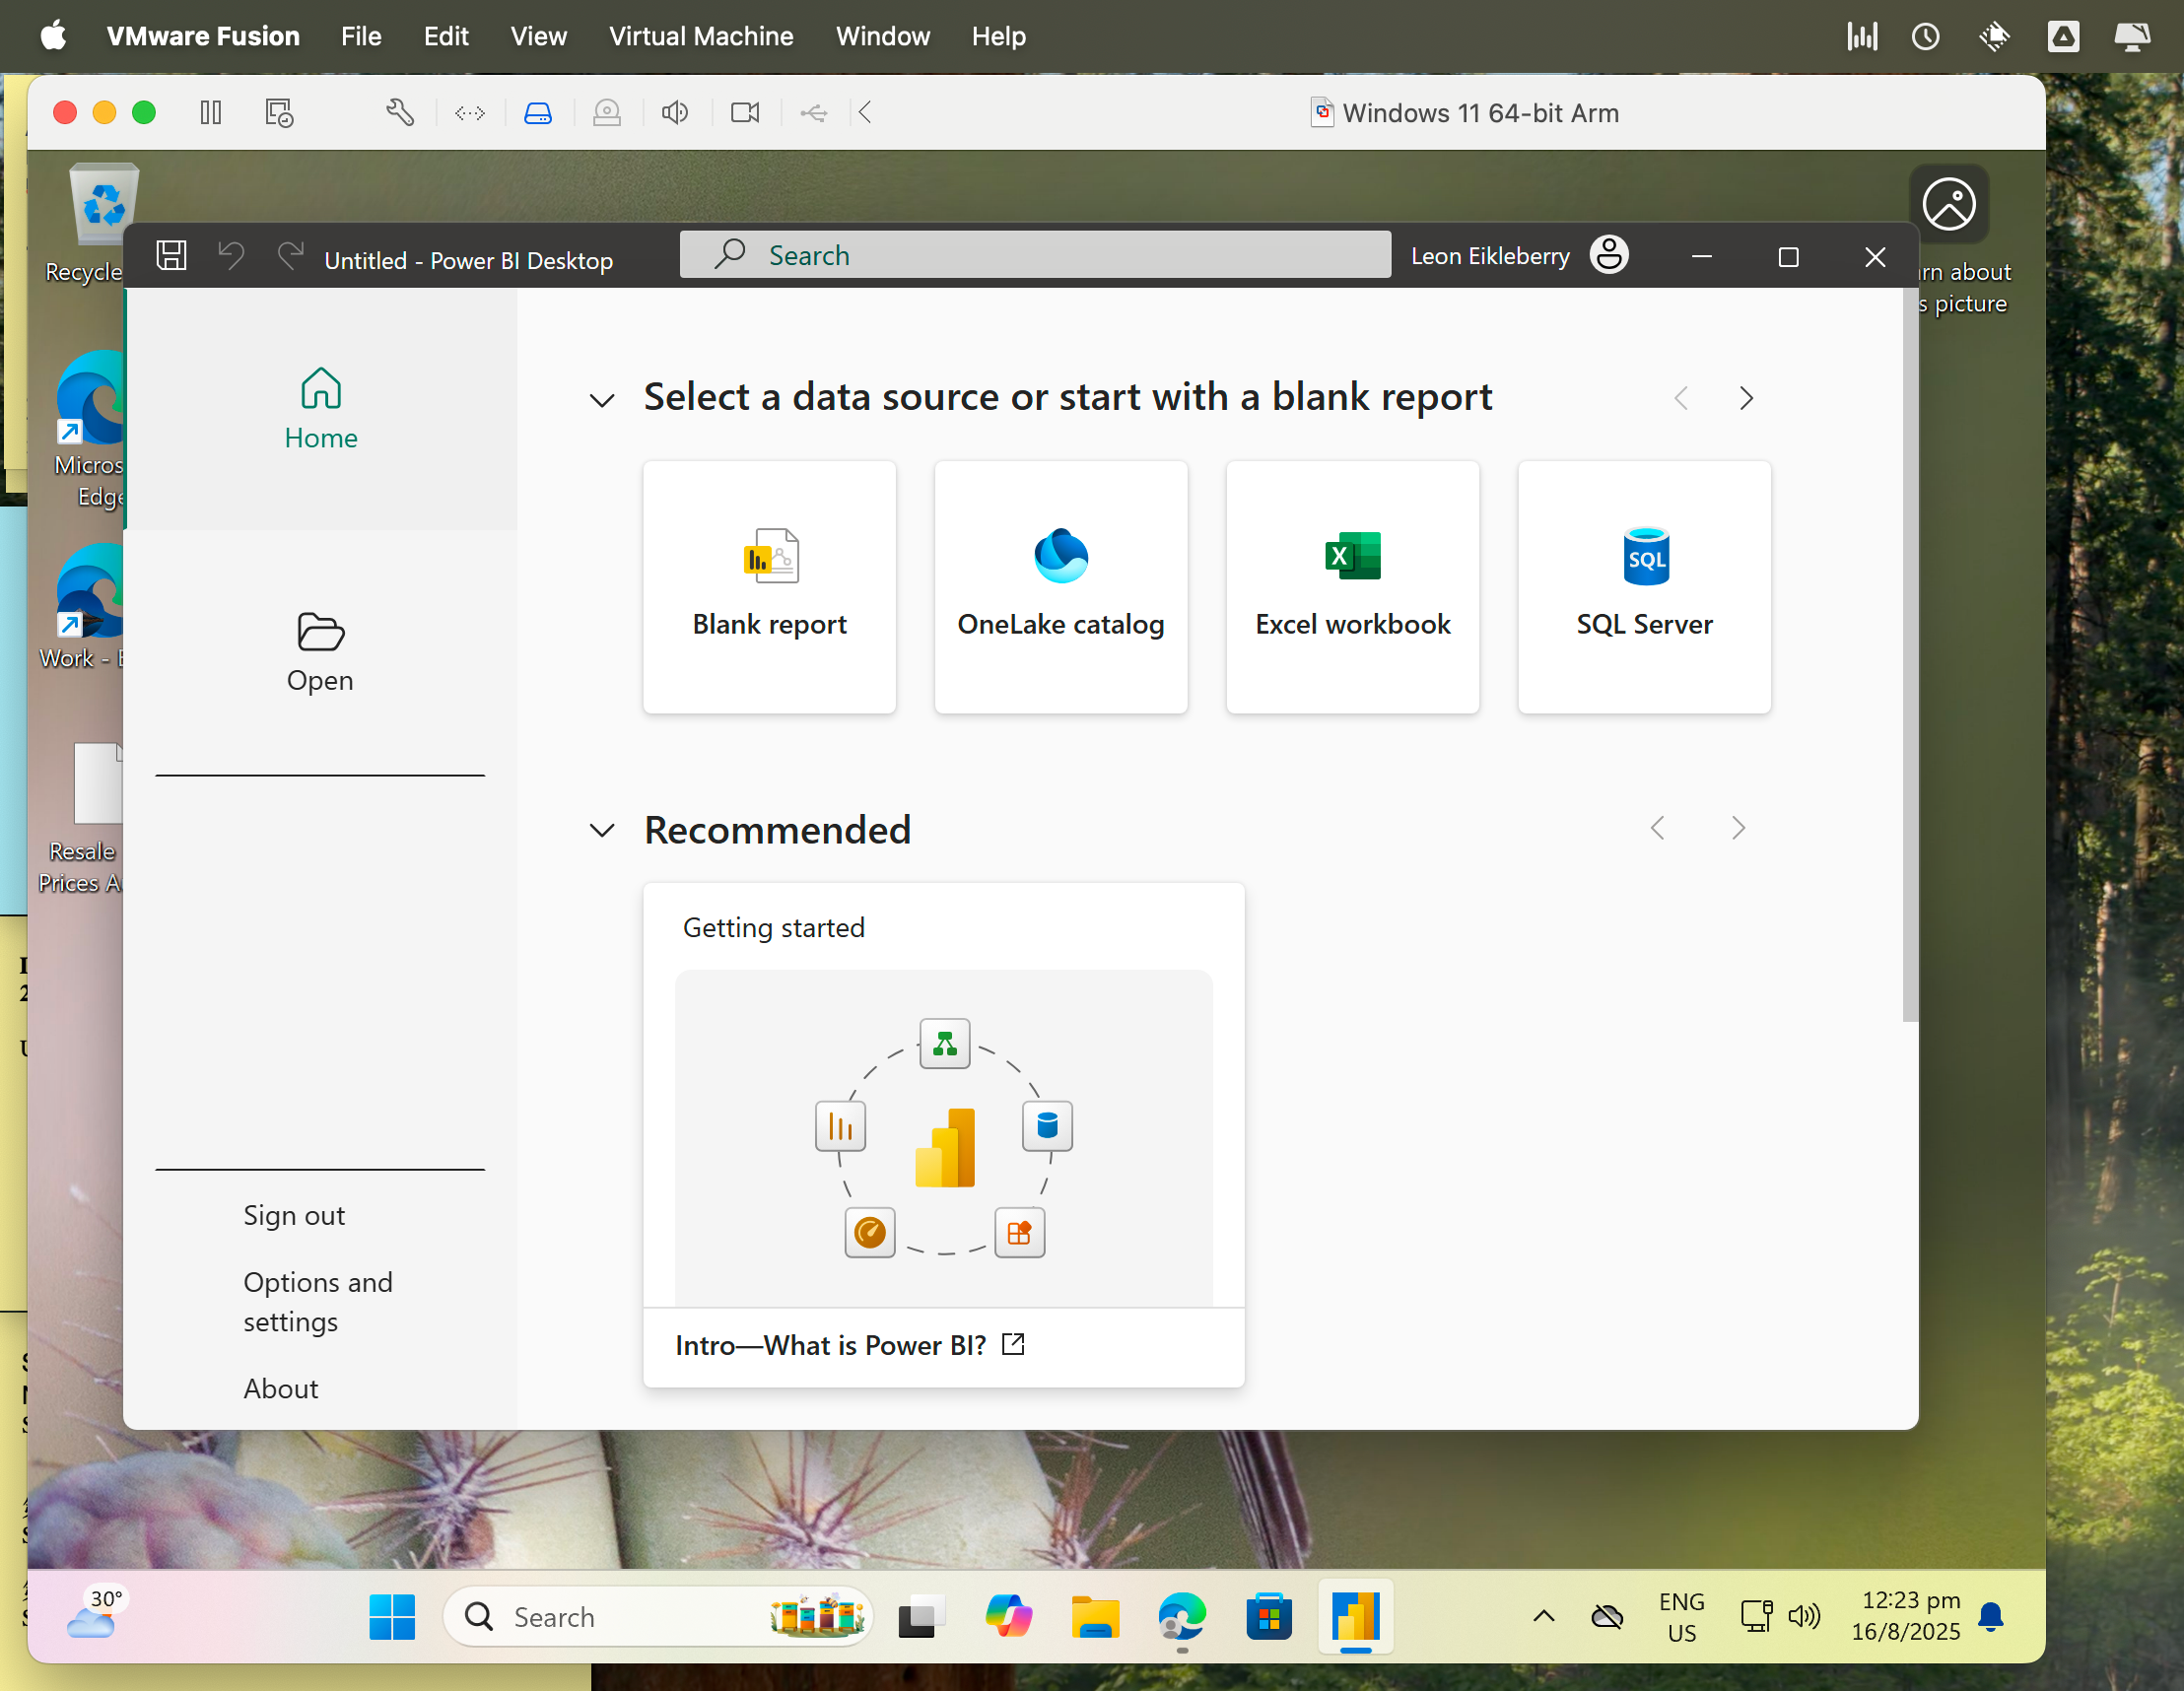Show hidden system tray icons chevron
The width and height of the screenshot is (2184, 1691).
pos(1543,1616)
